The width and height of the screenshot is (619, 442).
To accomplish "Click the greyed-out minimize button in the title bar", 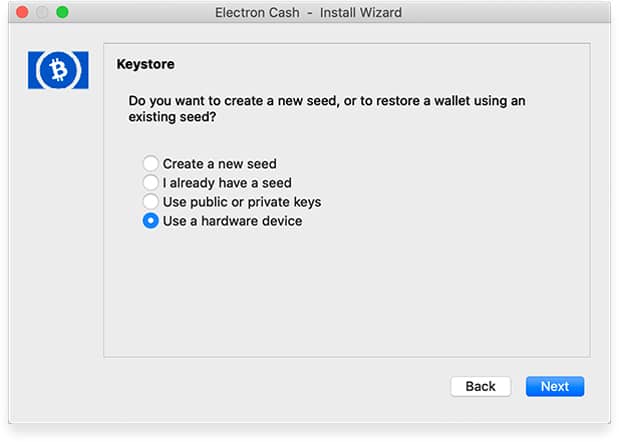I will coord(42,12).
